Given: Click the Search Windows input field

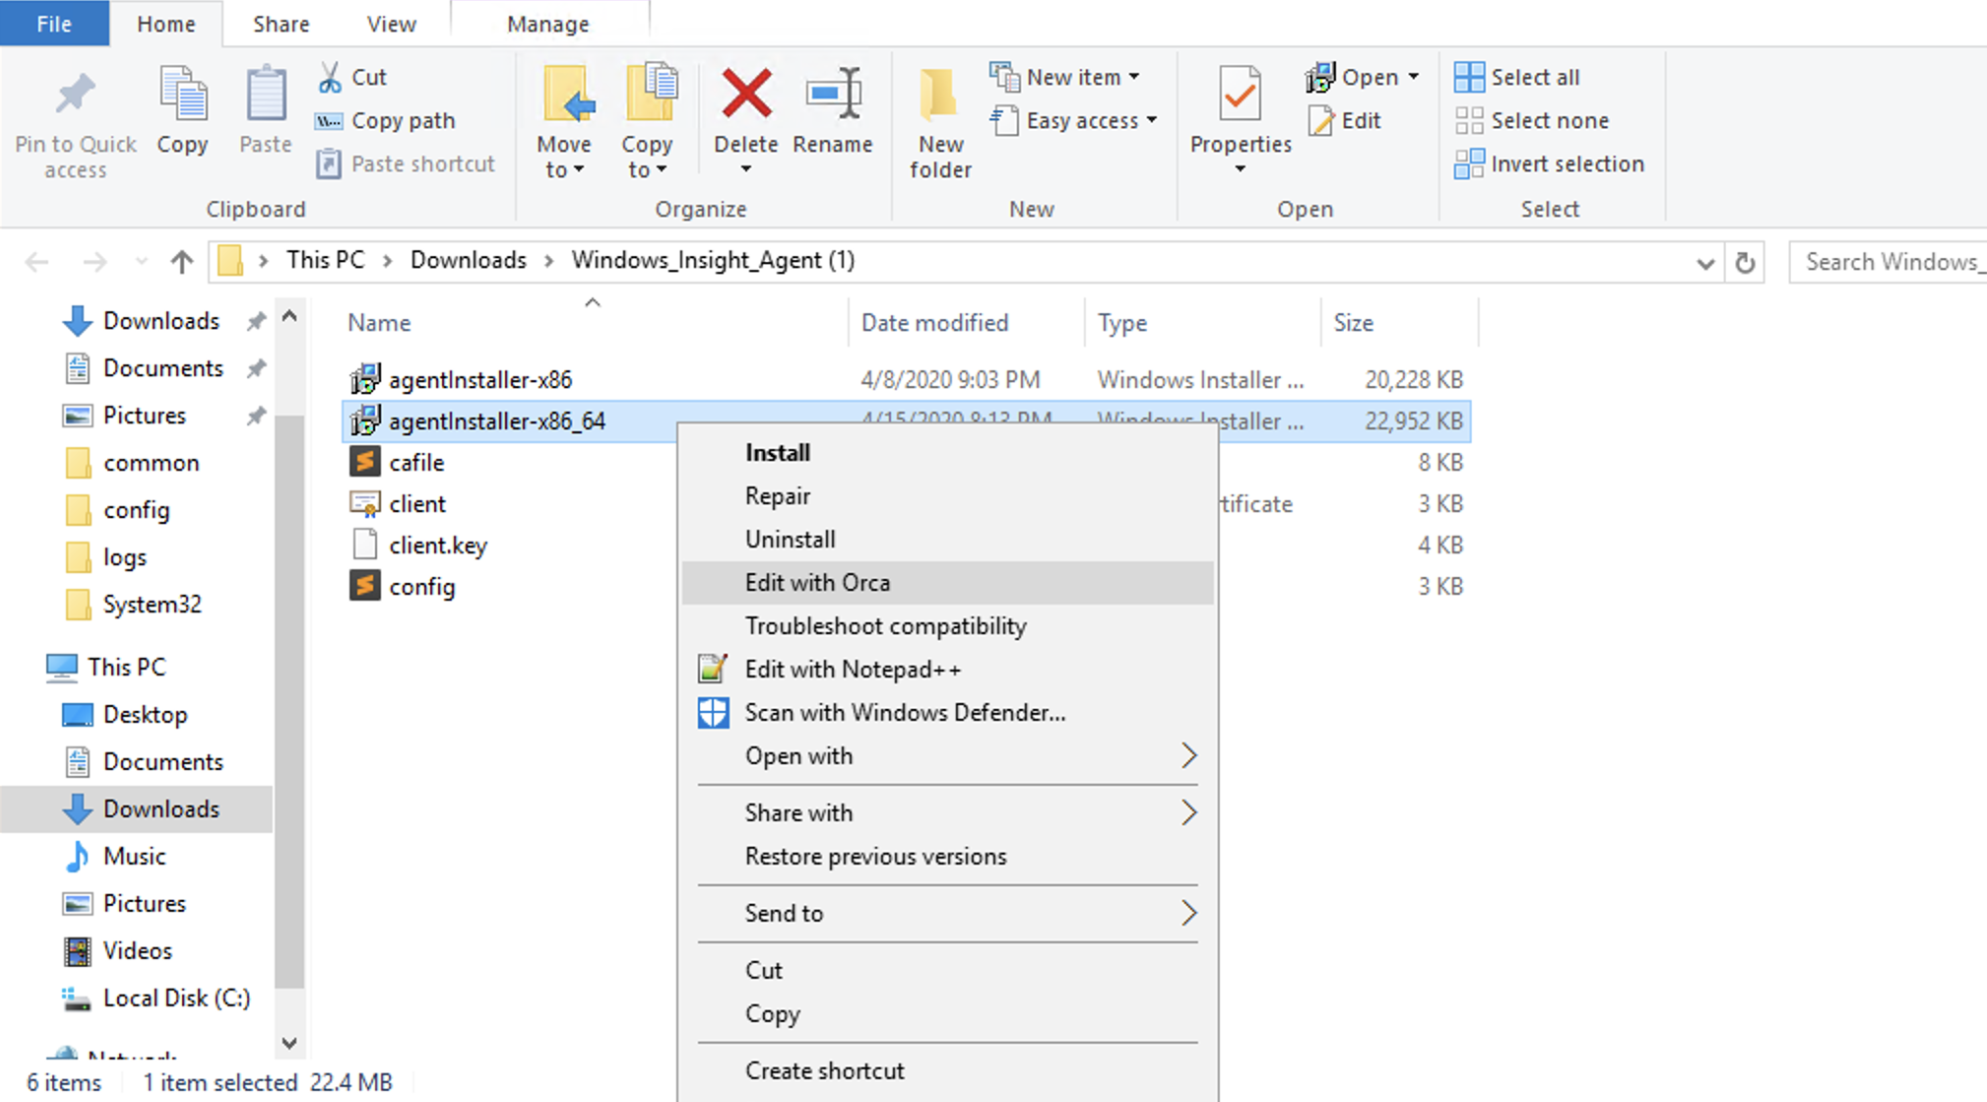Looking at the screenshot, I should [1890, 262].
